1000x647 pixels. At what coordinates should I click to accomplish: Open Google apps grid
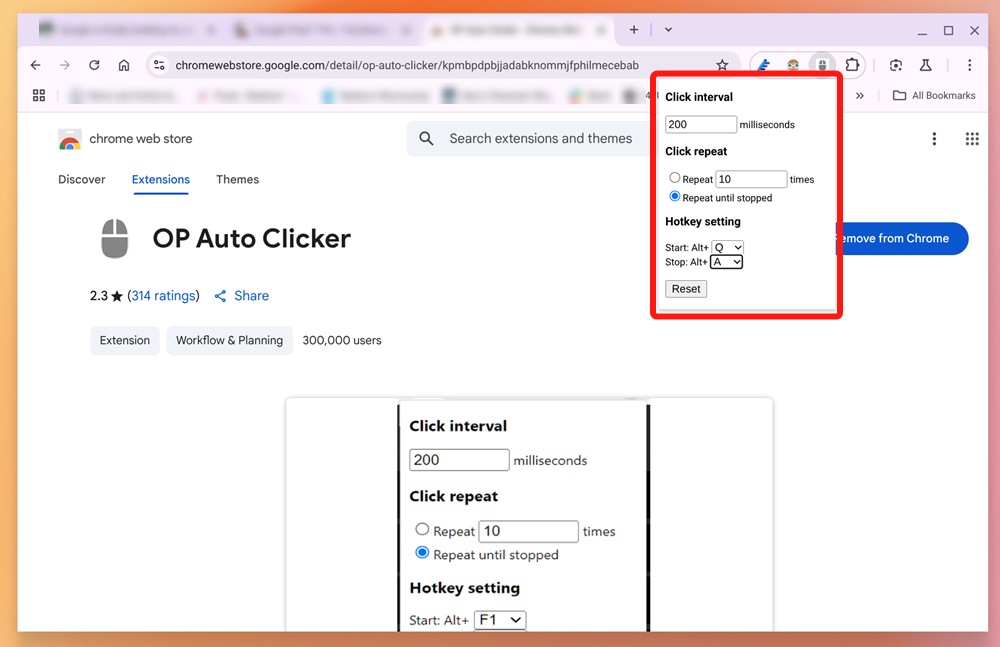[x=972, y=138]
